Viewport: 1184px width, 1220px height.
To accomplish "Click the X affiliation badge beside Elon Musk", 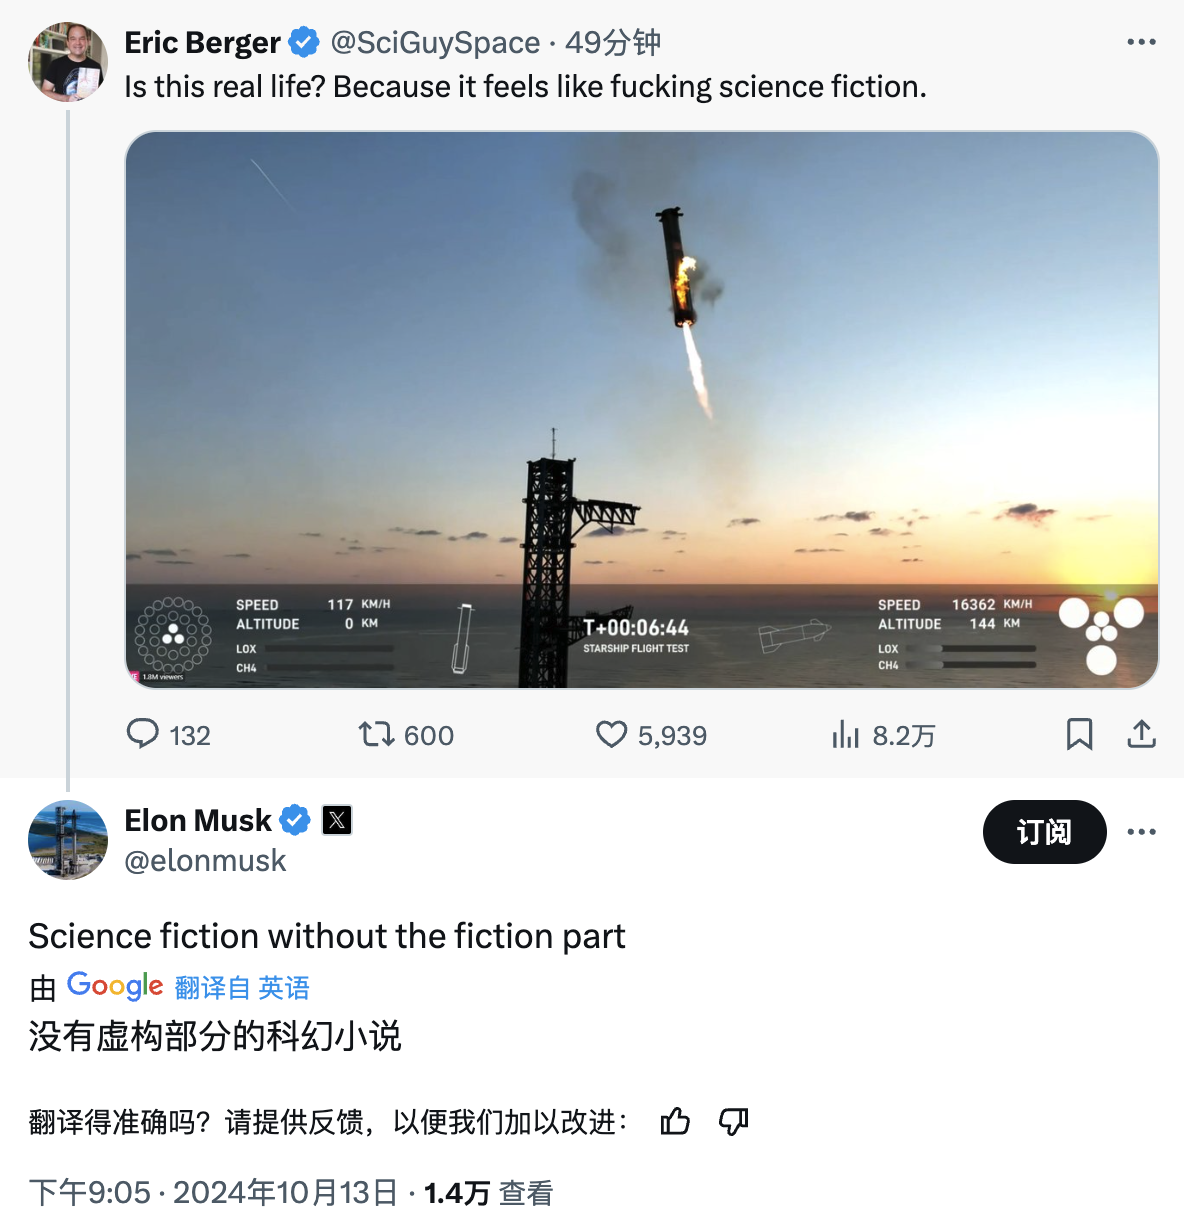I will pyautogui.click(x=337, y=821).
